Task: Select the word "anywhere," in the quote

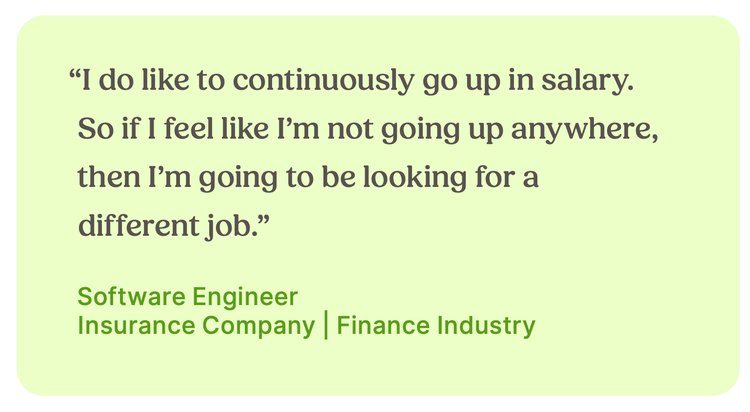Action: [x=585, y=129]
